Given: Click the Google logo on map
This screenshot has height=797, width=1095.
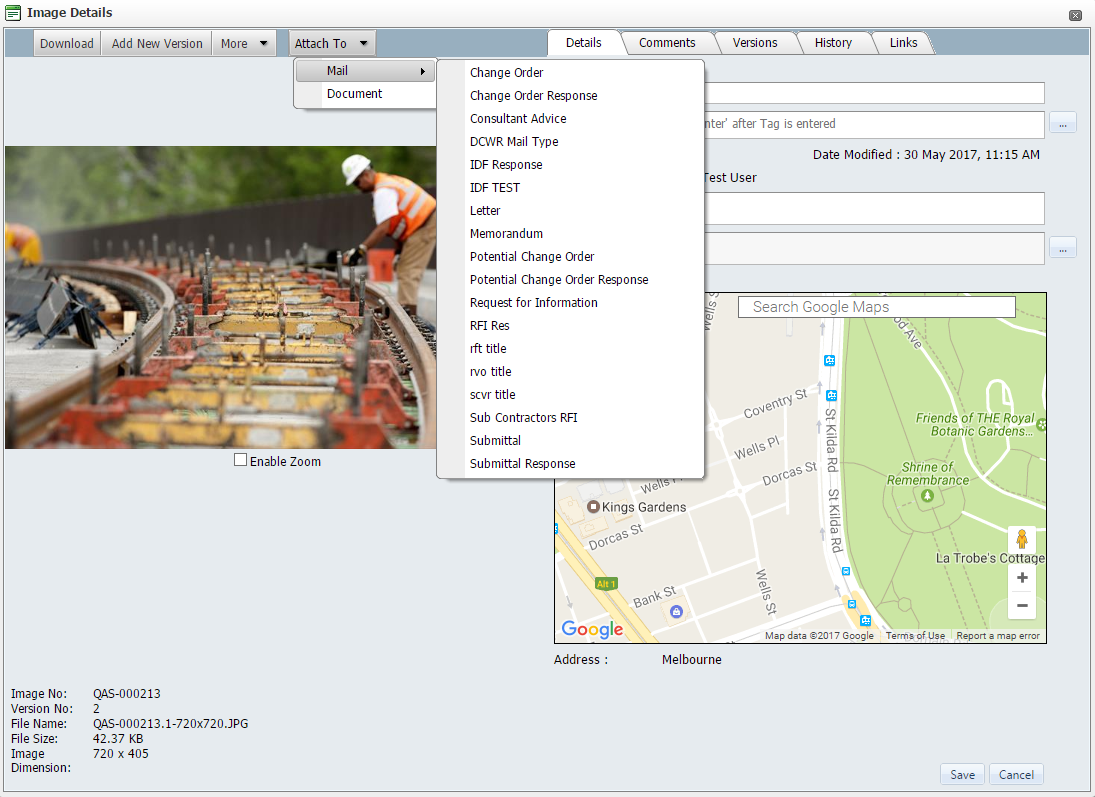Looking at the screenshot, I should [x=592, y=629].
